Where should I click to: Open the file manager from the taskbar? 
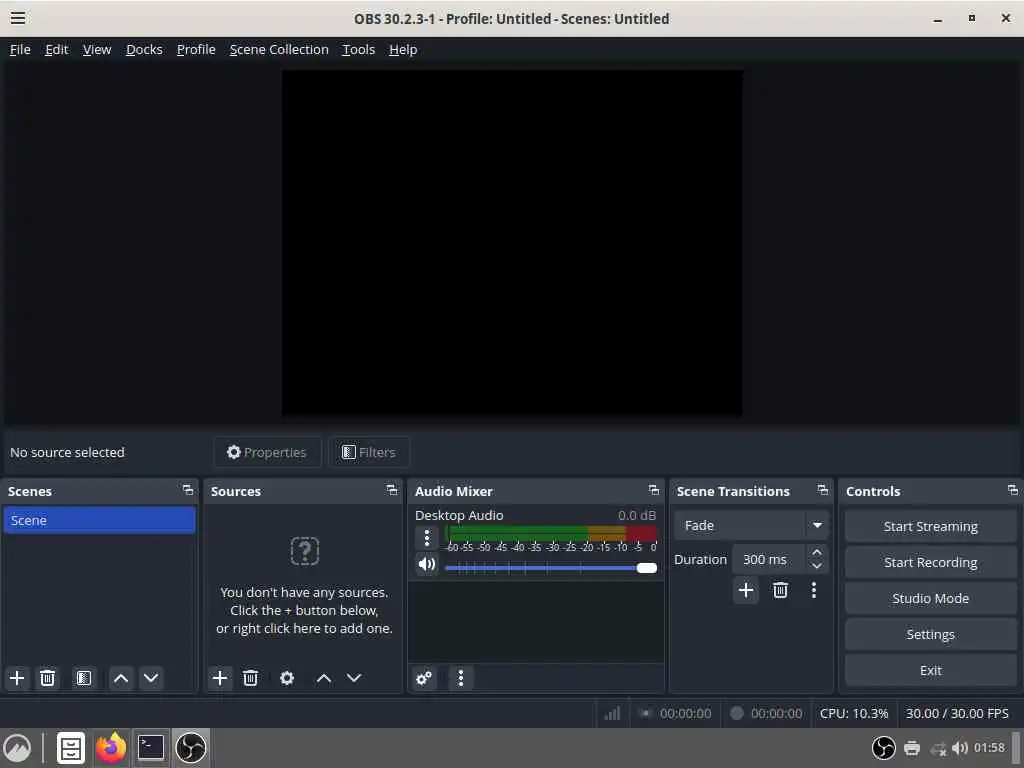(x=71, y=748)
